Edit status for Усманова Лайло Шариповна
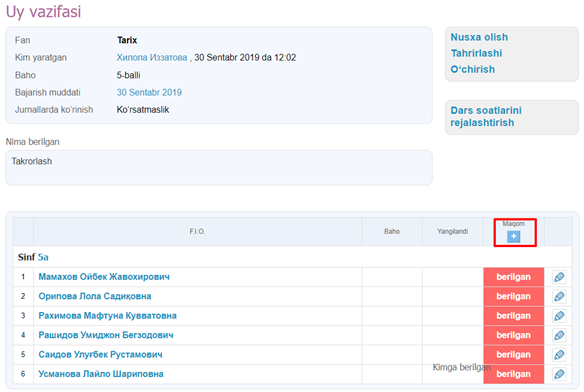584x392 pixels. [559, 374]
